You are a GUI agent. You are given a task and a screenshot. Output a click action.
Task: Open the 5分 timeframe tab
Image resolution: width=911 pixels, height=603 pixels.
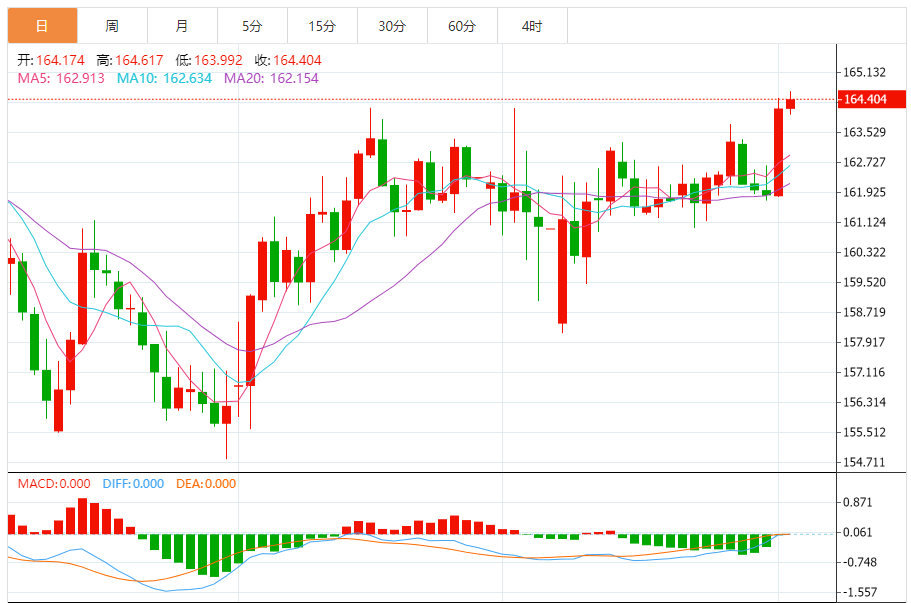[252, 26]
